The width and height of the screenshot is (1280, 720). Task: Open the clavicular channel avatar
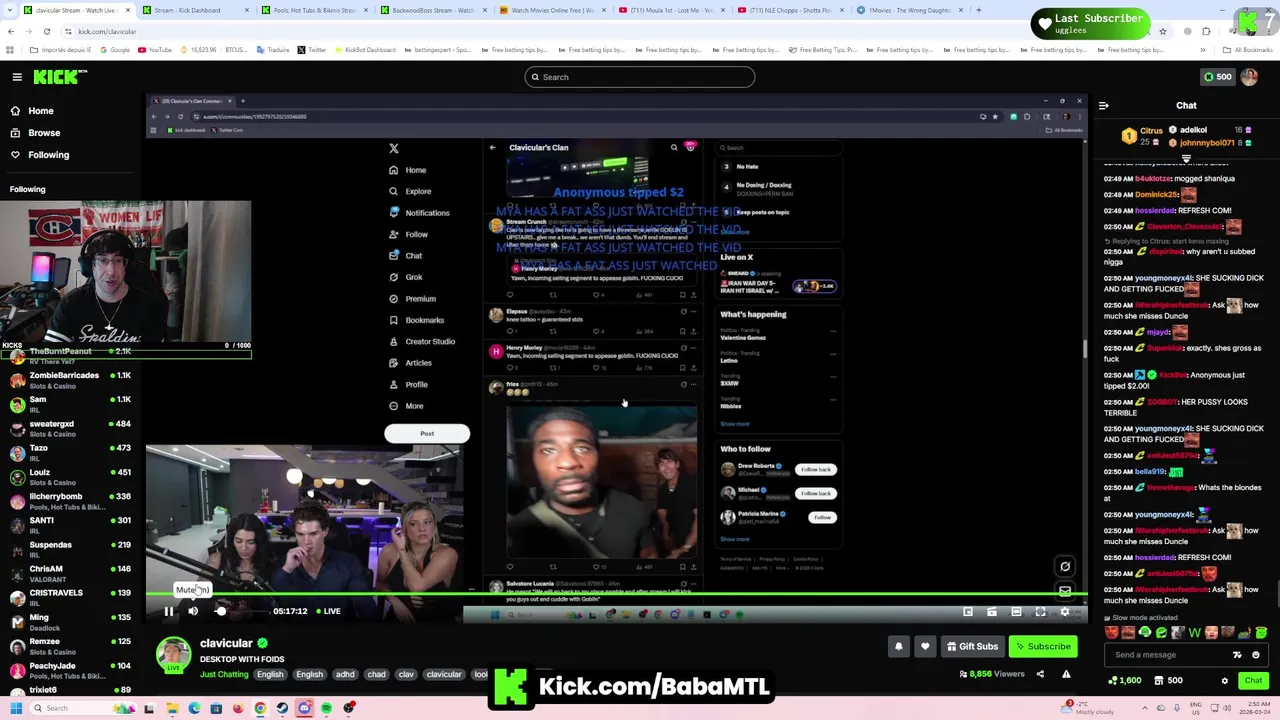pos(173,655)
